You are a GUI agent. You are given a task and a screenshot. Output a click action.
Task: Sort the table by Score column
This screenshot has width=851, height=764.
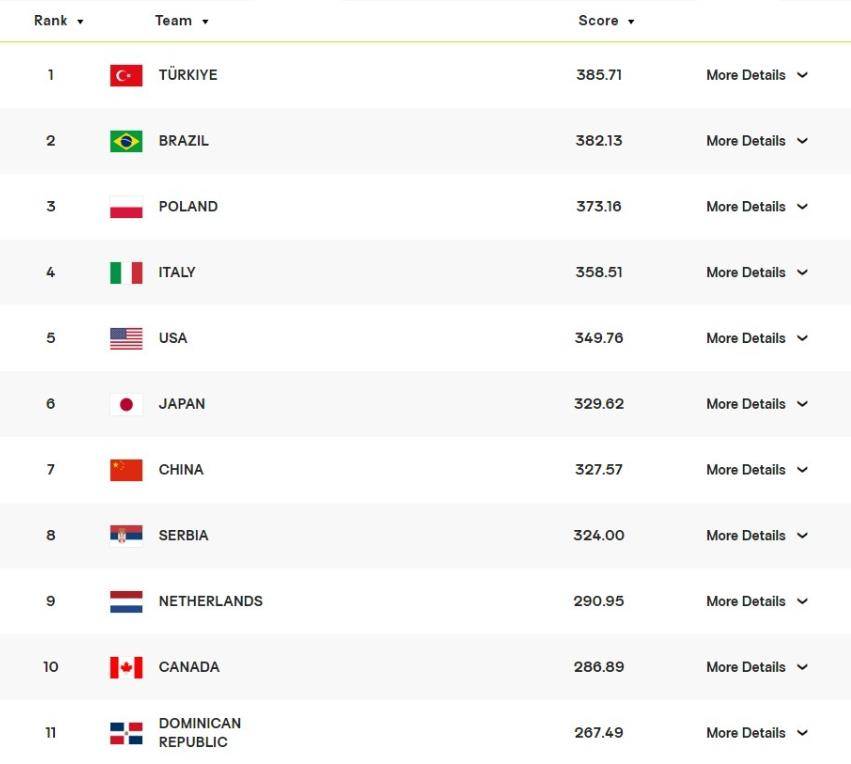click(x=606, y=21)
